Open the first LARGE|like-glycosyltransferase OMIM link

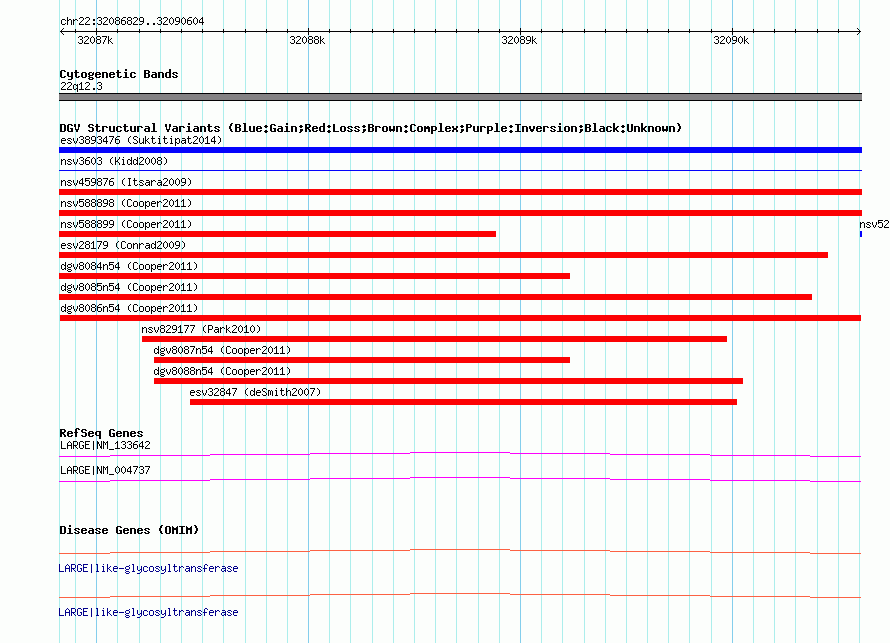pyautogui.click(x=148, y=568)
